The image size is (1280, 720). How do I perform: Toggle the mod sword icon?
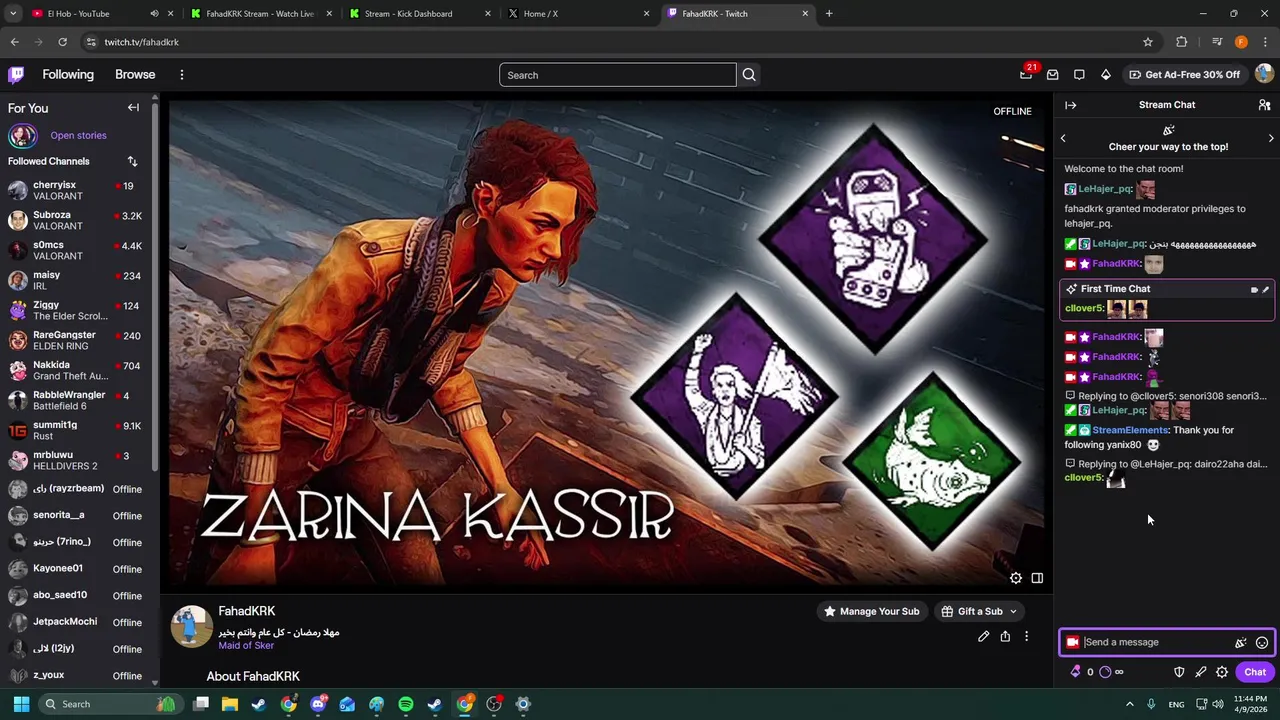[1201, 672]
